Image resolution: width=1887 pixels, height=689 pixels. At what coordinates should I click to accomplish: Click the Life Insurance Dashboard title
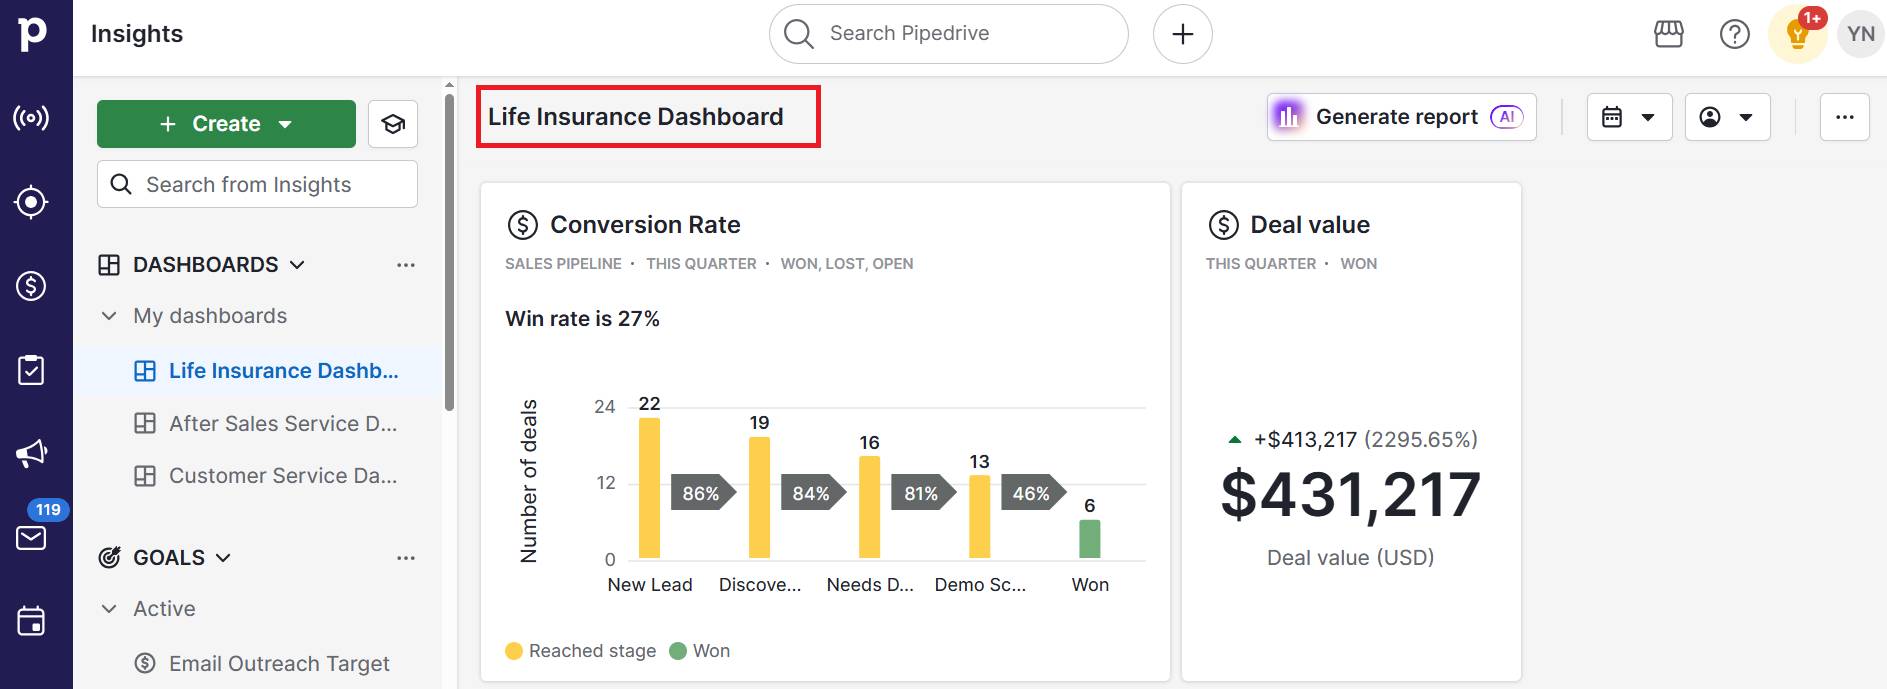636,117
